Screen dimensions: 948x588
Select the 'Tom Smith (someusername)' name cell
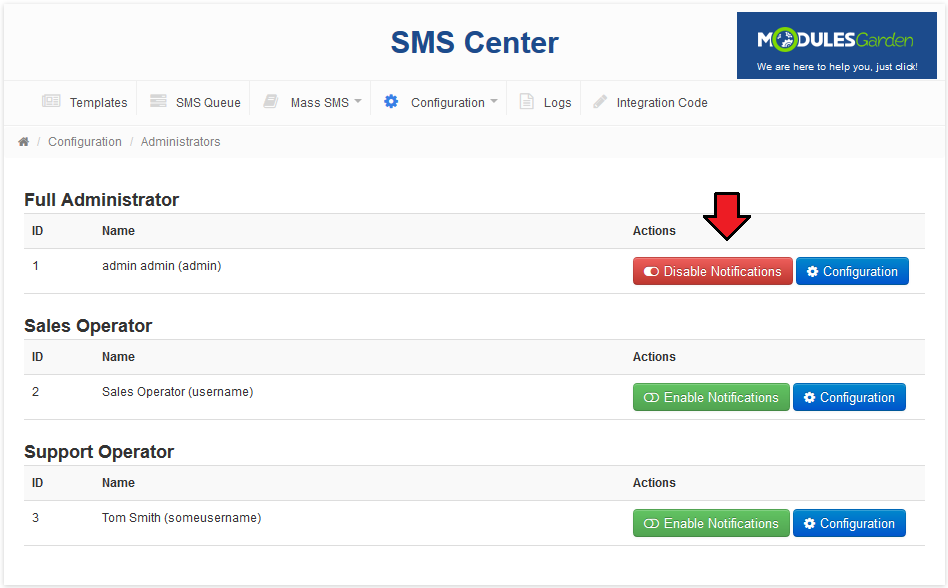click(x=181, y=518)
